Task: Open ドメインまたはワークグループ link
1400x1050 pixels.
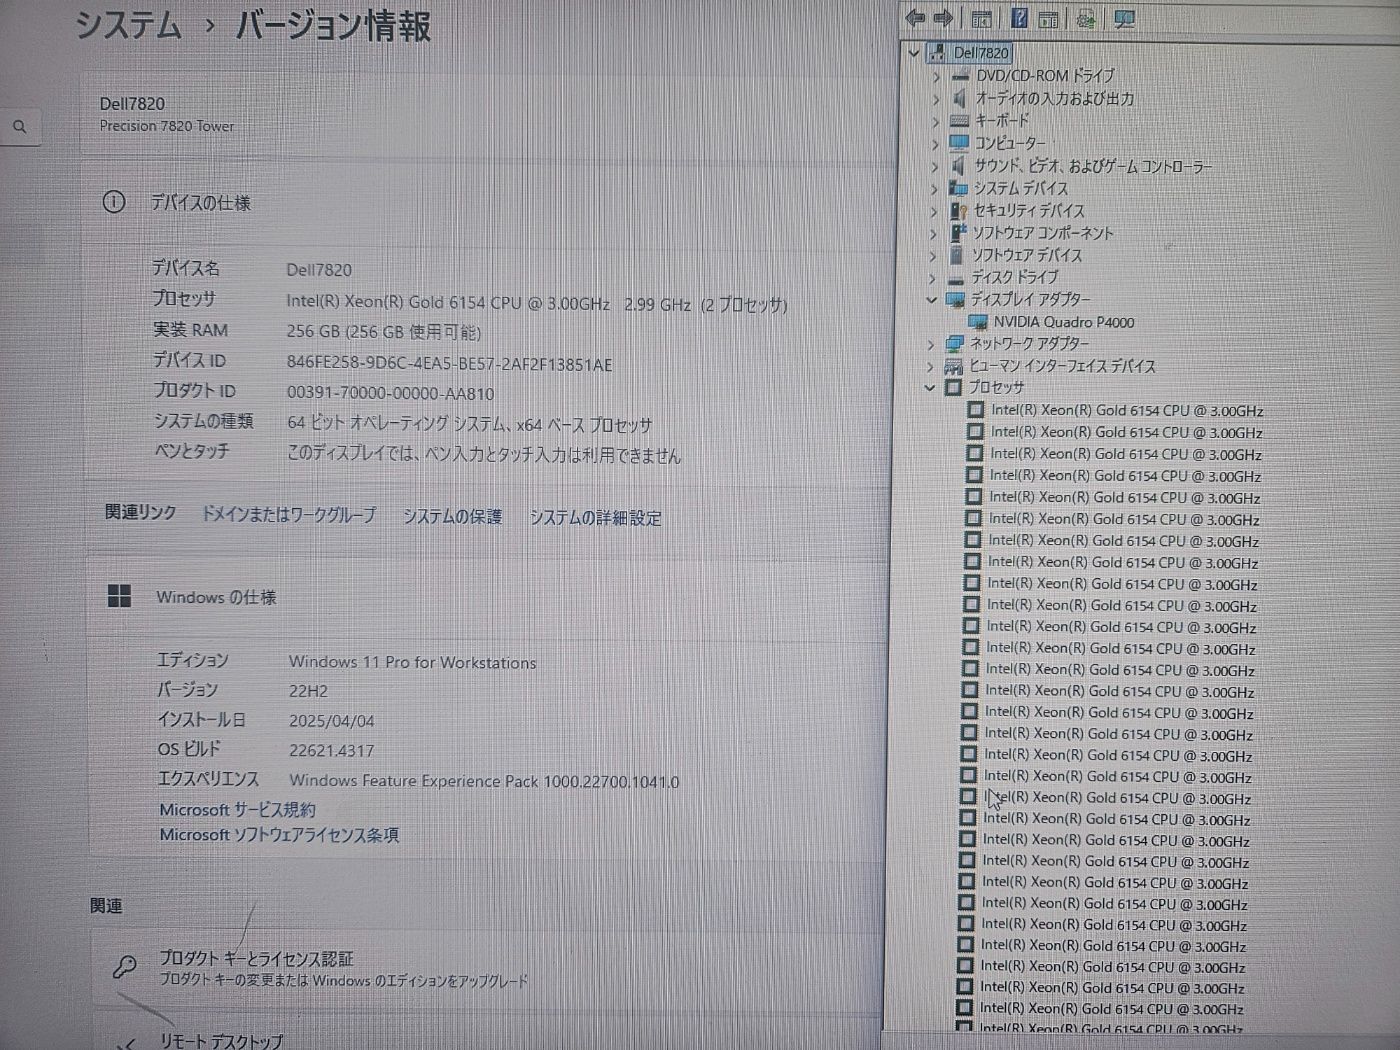Action: coord(289,514)
